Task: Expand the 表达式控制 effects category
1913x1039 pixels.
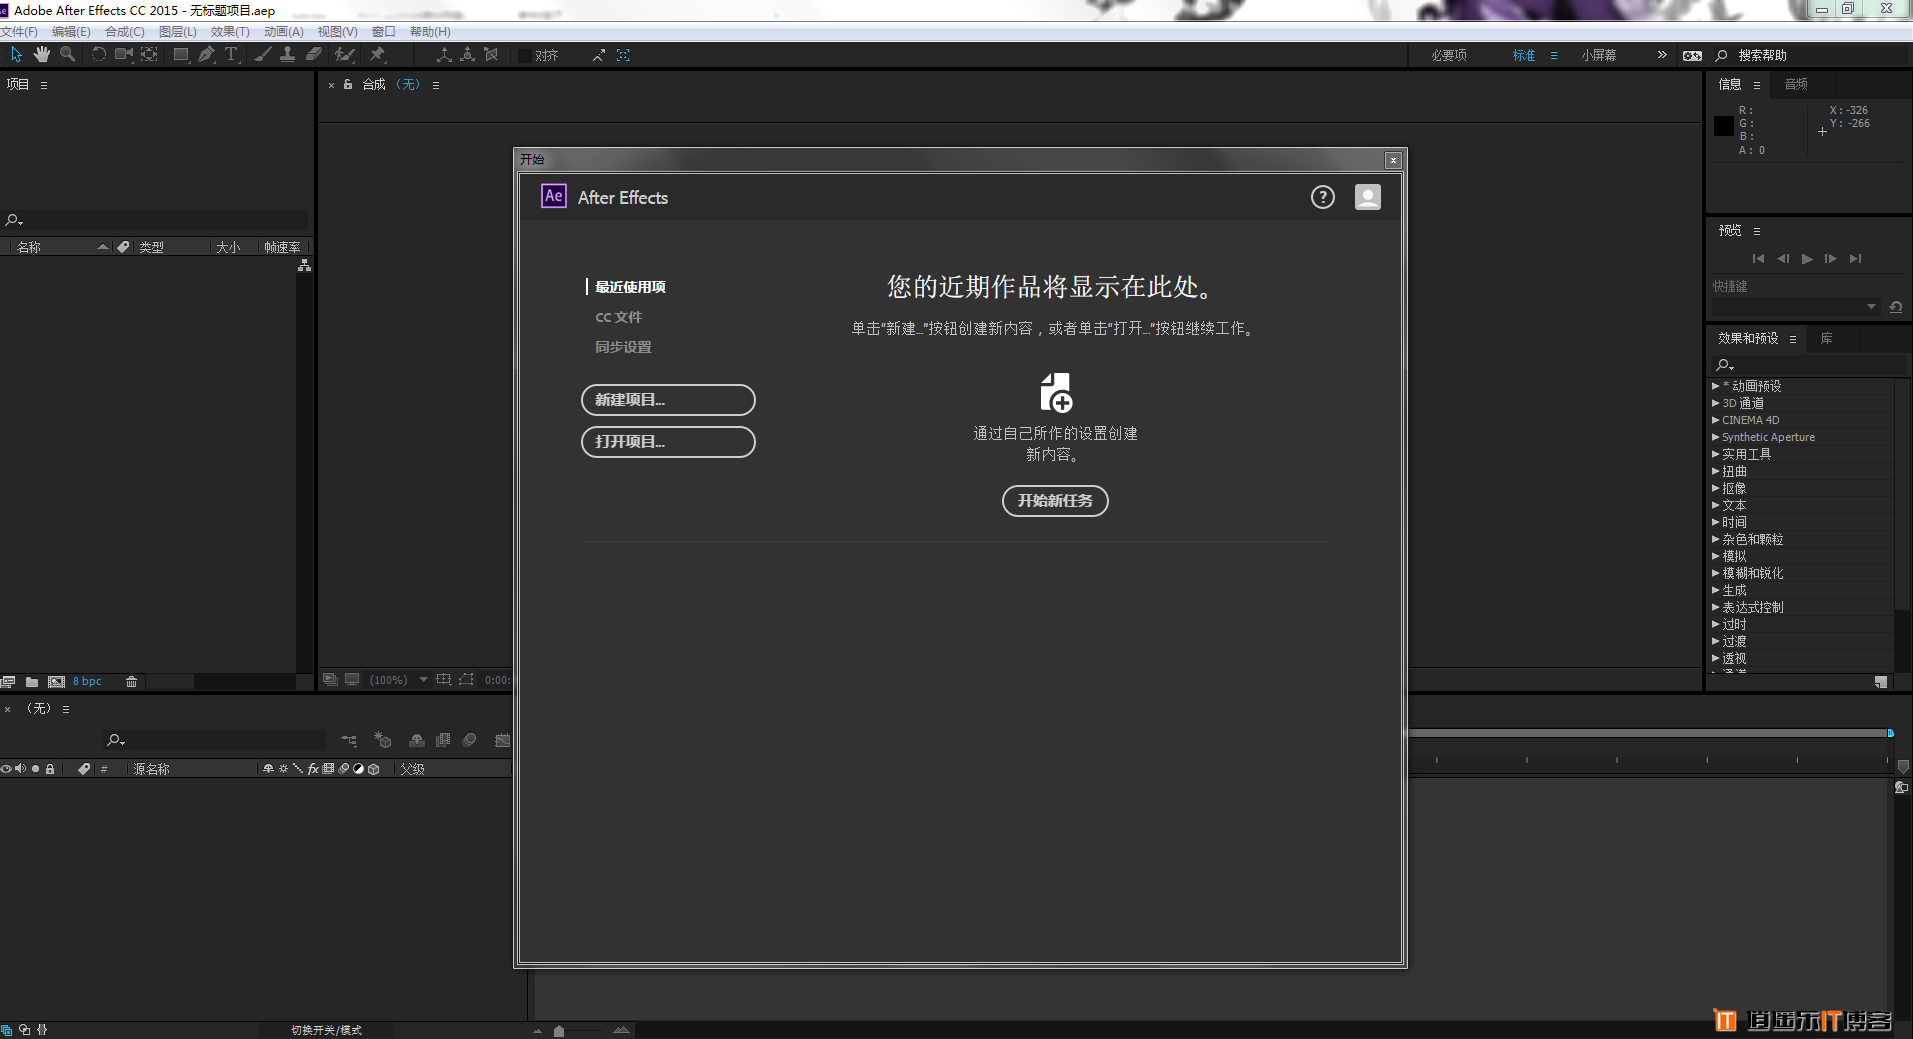Action: pyautogui.click(x=1716, y=607)
